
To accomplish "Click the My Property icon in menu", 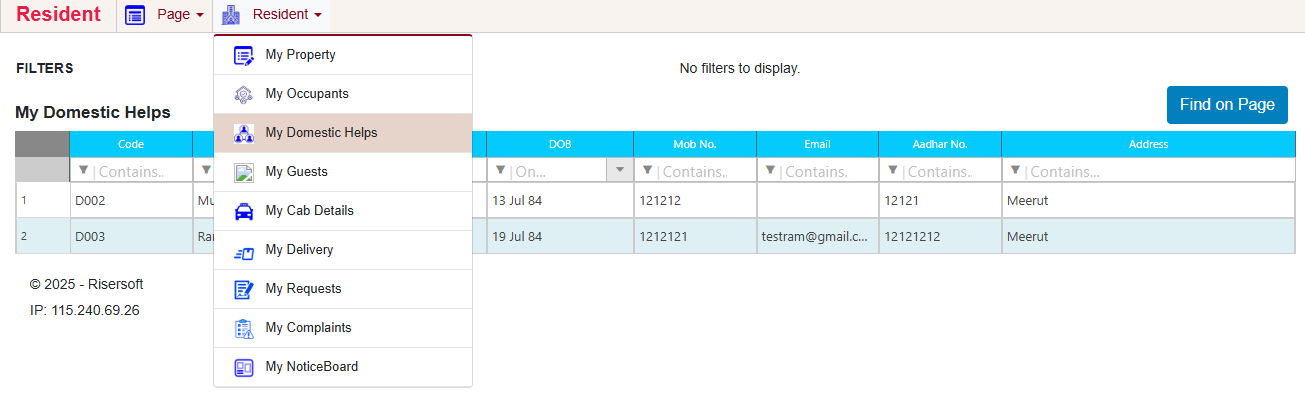I will pos(243,56).
